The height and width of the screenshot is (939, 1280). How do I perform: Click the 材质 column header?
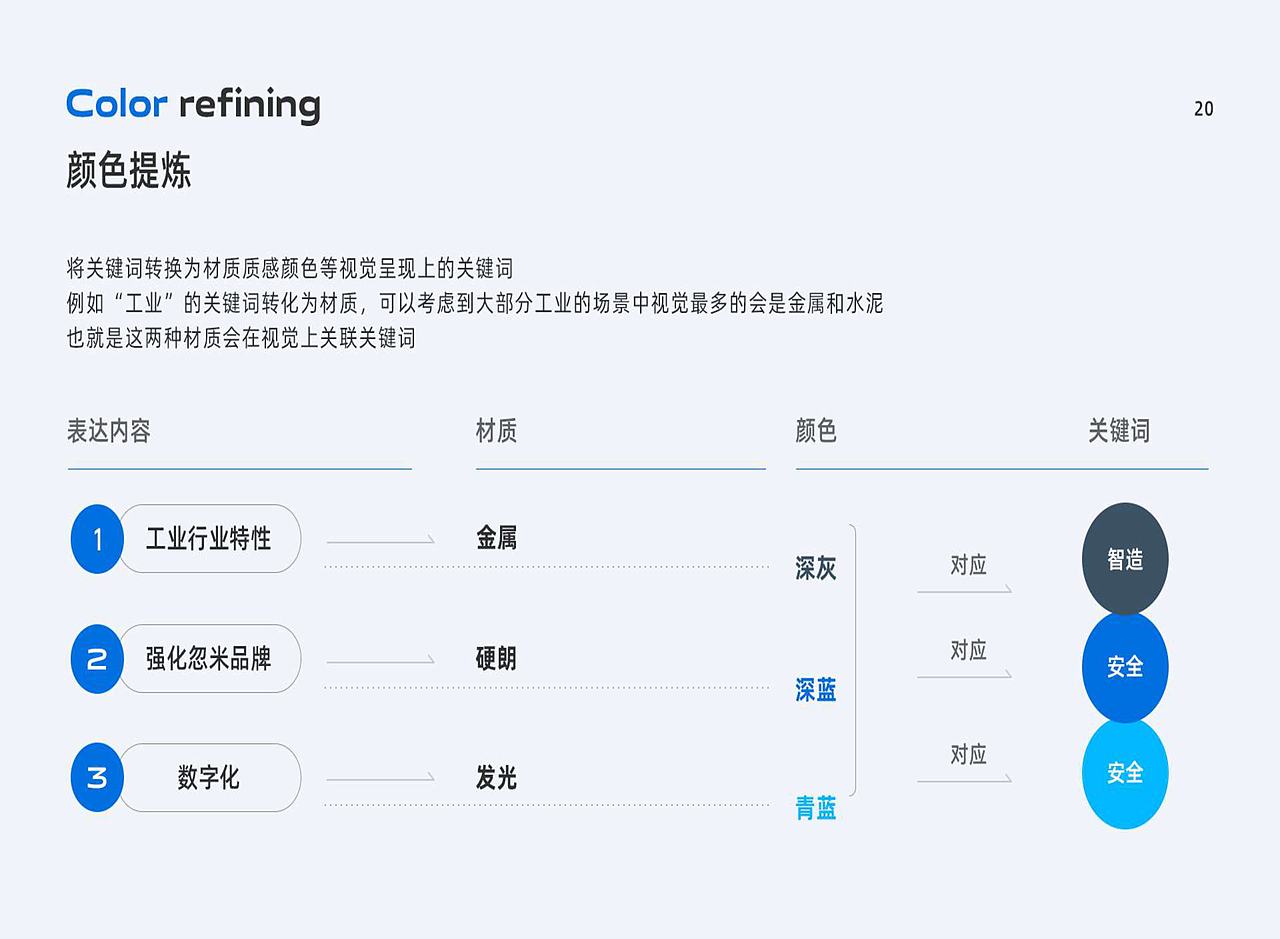point(496,431)
